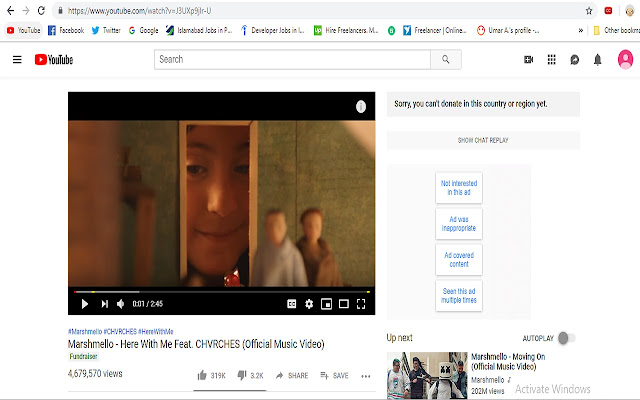Dislike the video with thumbs down
Screen dimensions: 640x400
pyautogui.click(x=250, y=376)
